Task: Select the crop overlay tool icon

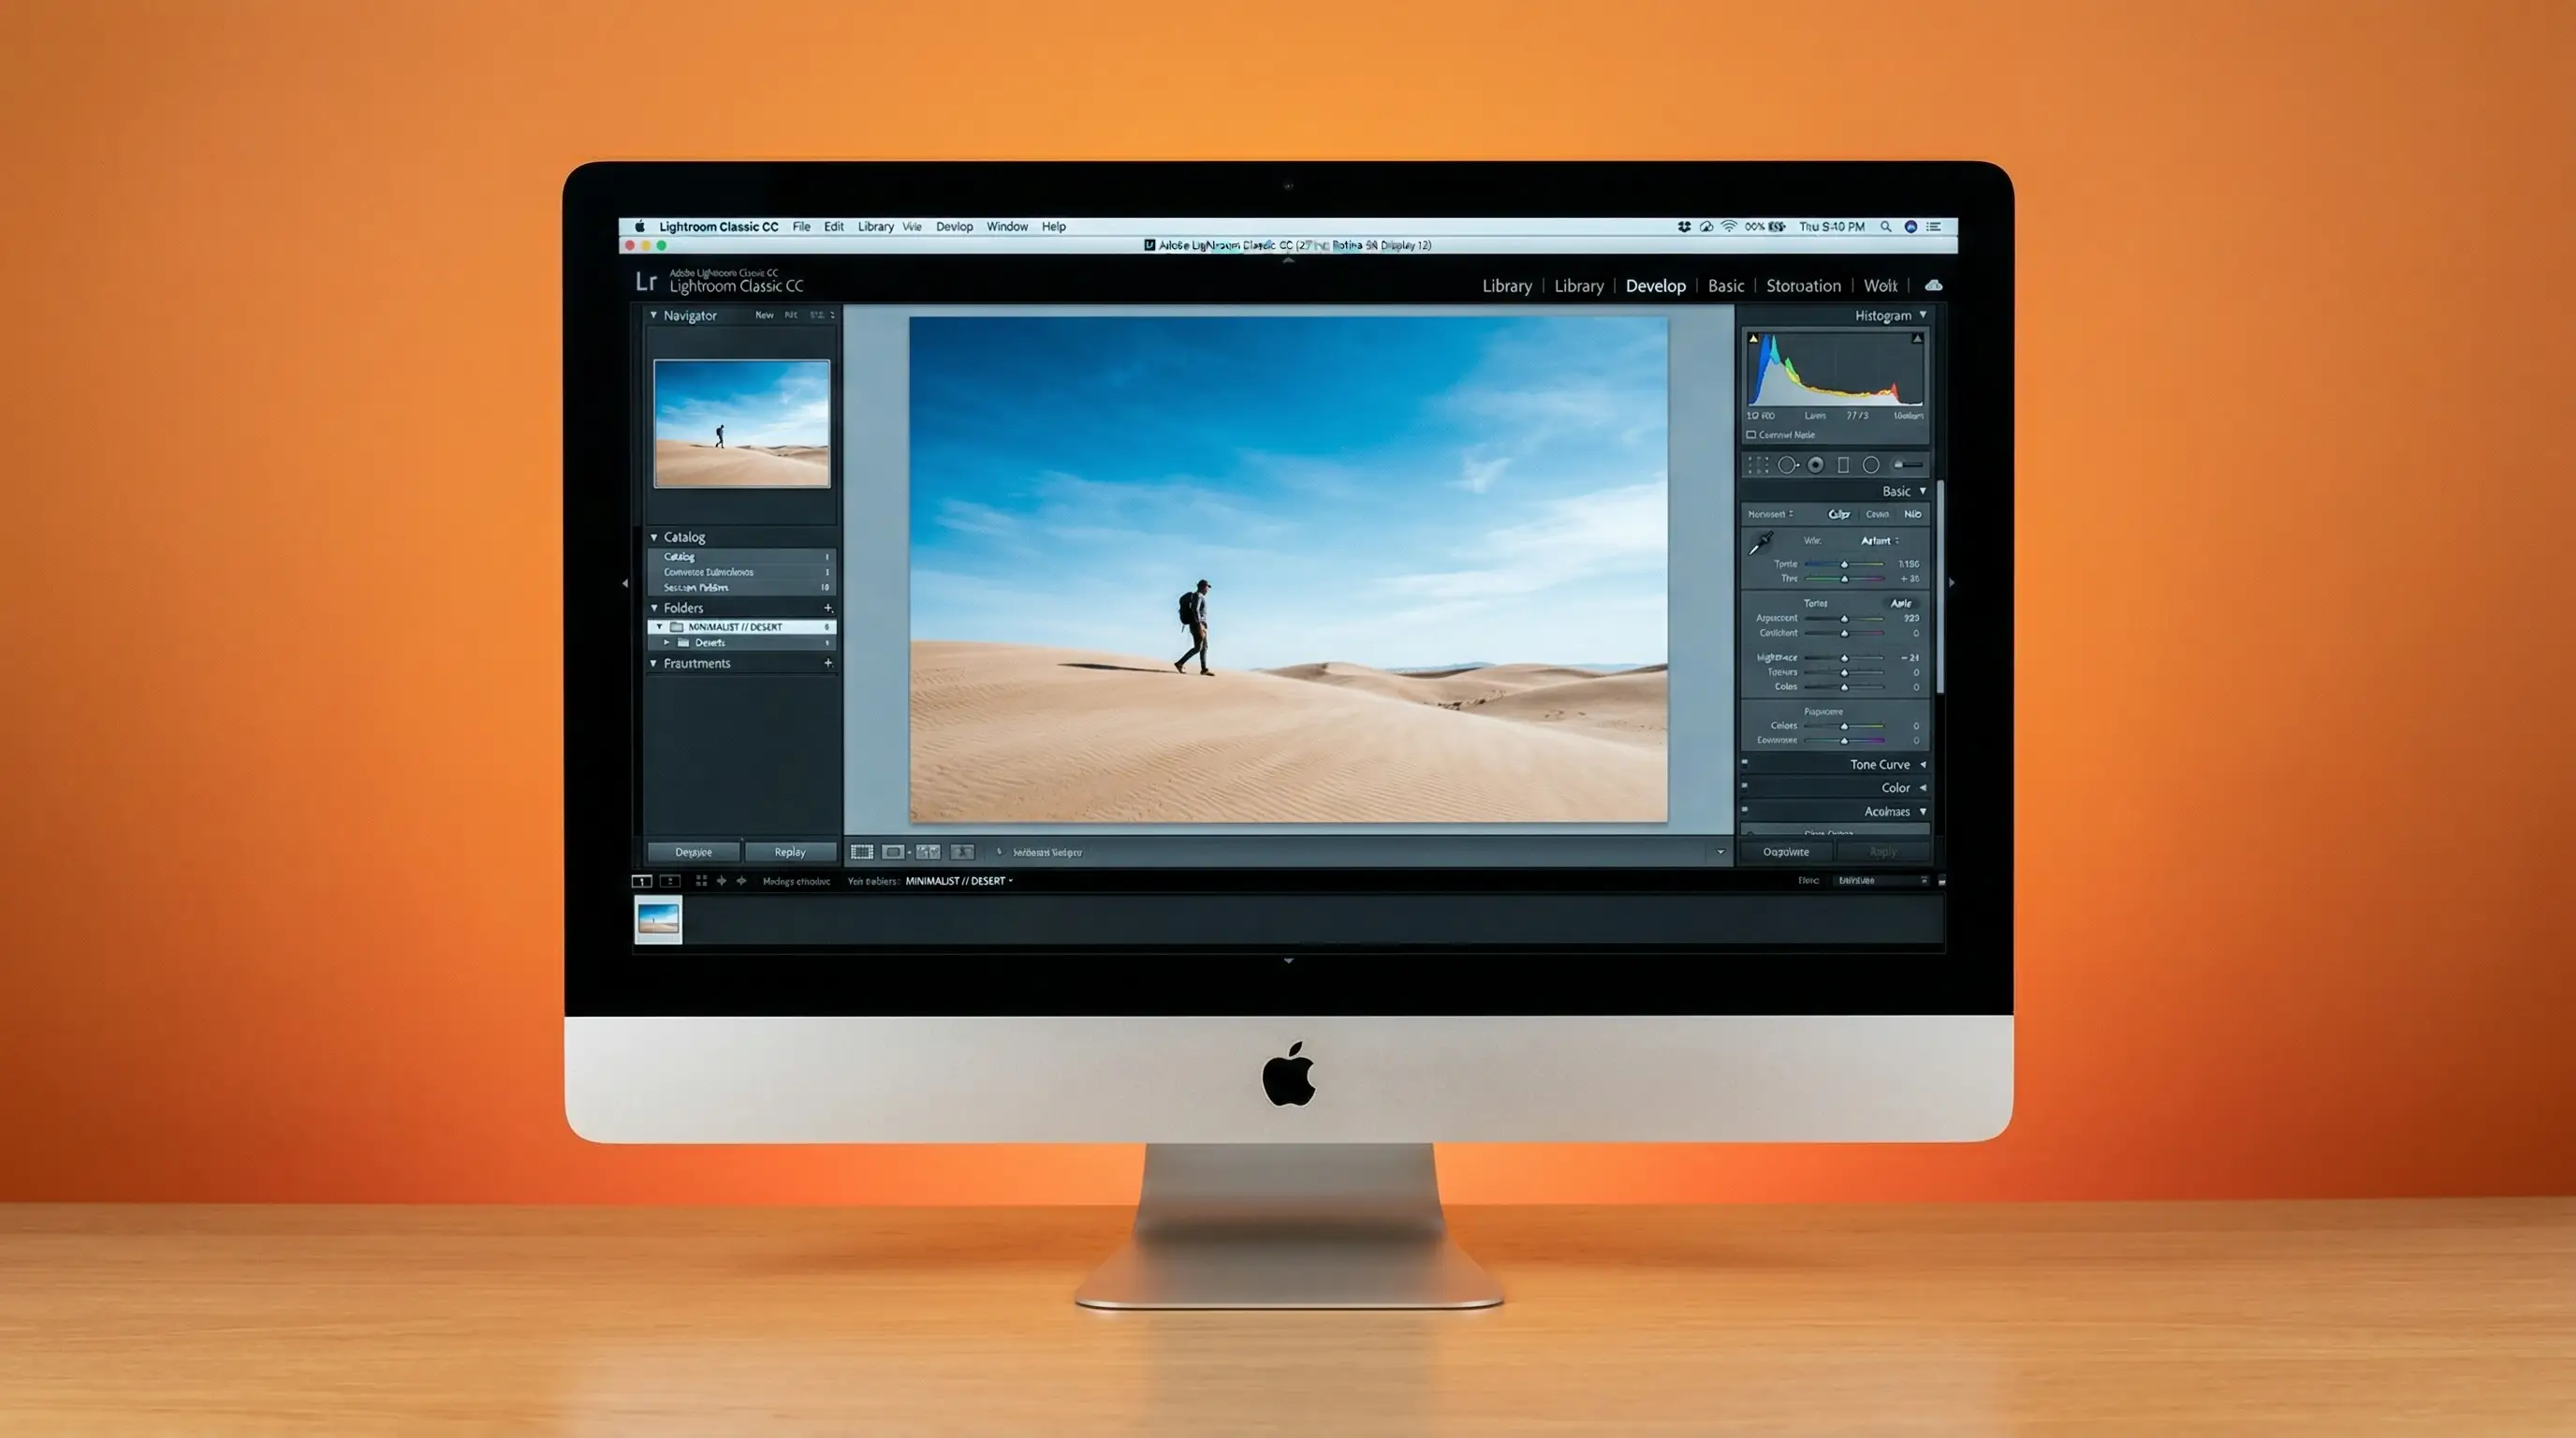Action: pyautogui.click(x=1757, y=465)
